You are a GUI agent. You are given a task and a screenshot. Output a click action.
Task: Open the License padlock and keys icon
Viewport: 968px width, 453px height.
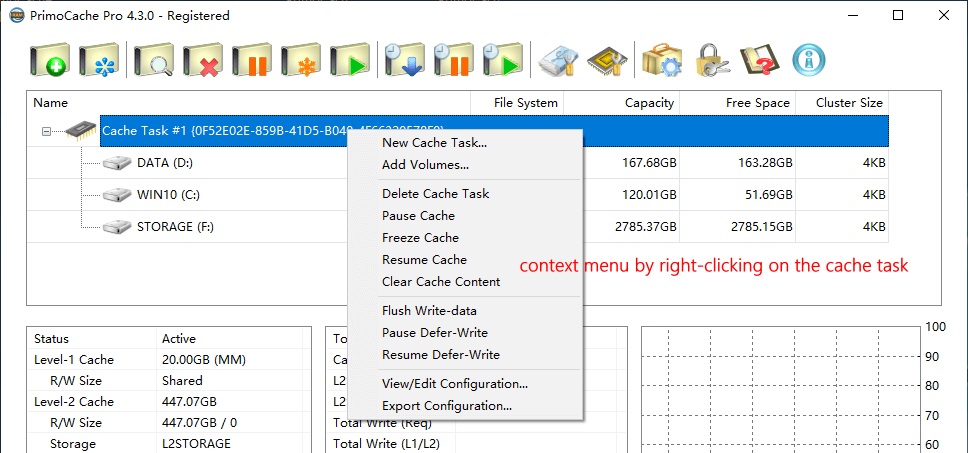(x=711, y=60)
